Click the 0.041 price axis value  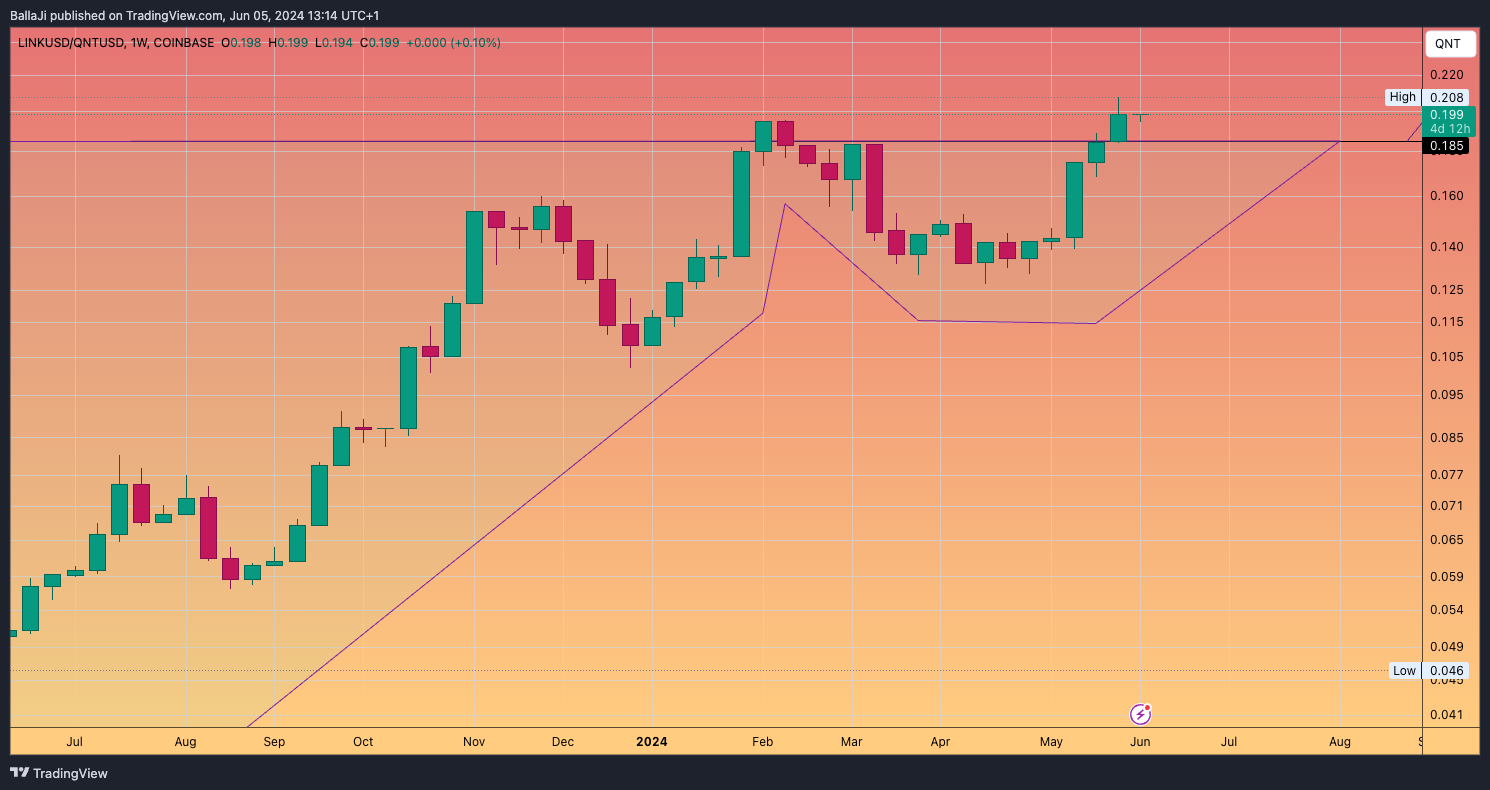(1447, 715)
